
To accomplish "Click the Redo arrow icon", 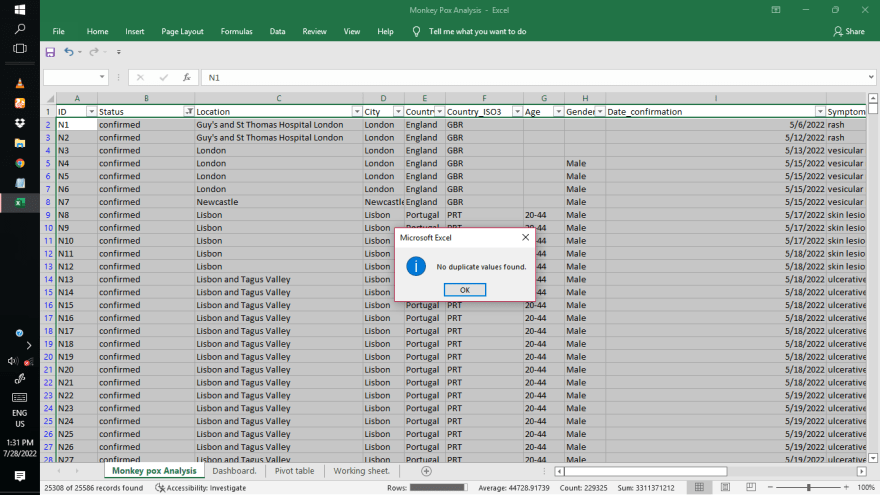I will 94,52.
